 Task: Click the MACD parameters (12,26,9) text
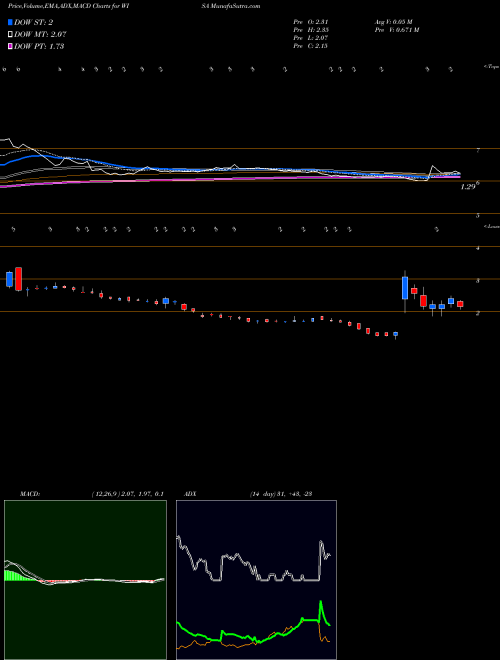[x=127, y=494]
